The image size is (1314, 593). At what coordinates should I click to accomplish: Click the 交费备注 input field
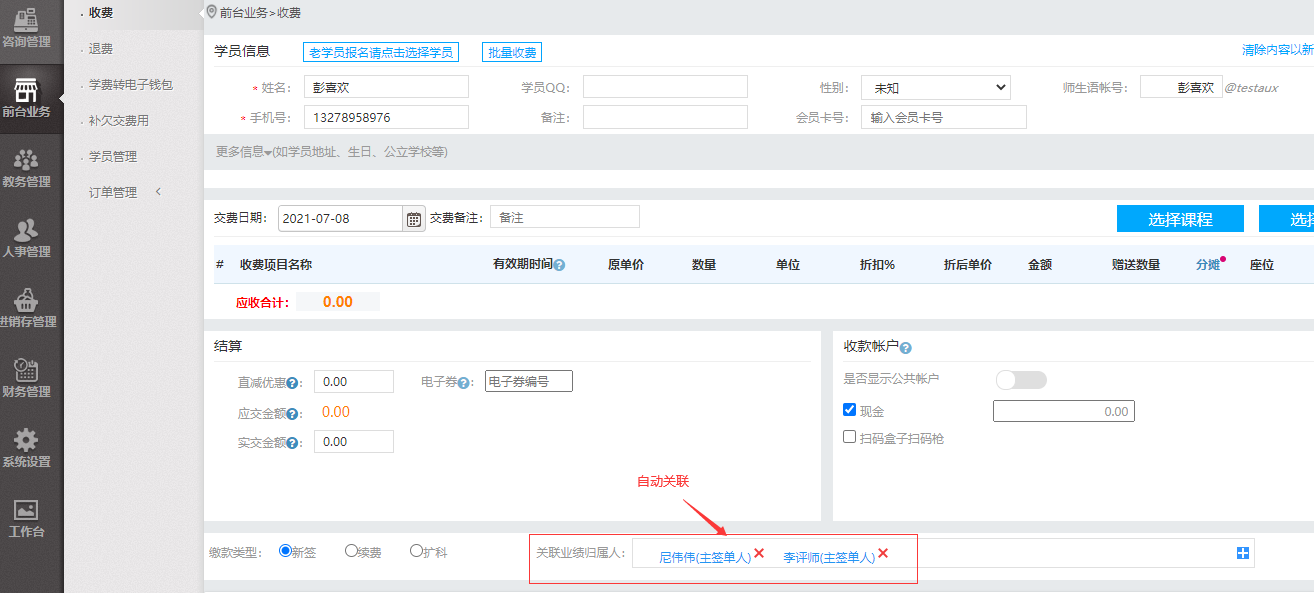pos(565,217)
